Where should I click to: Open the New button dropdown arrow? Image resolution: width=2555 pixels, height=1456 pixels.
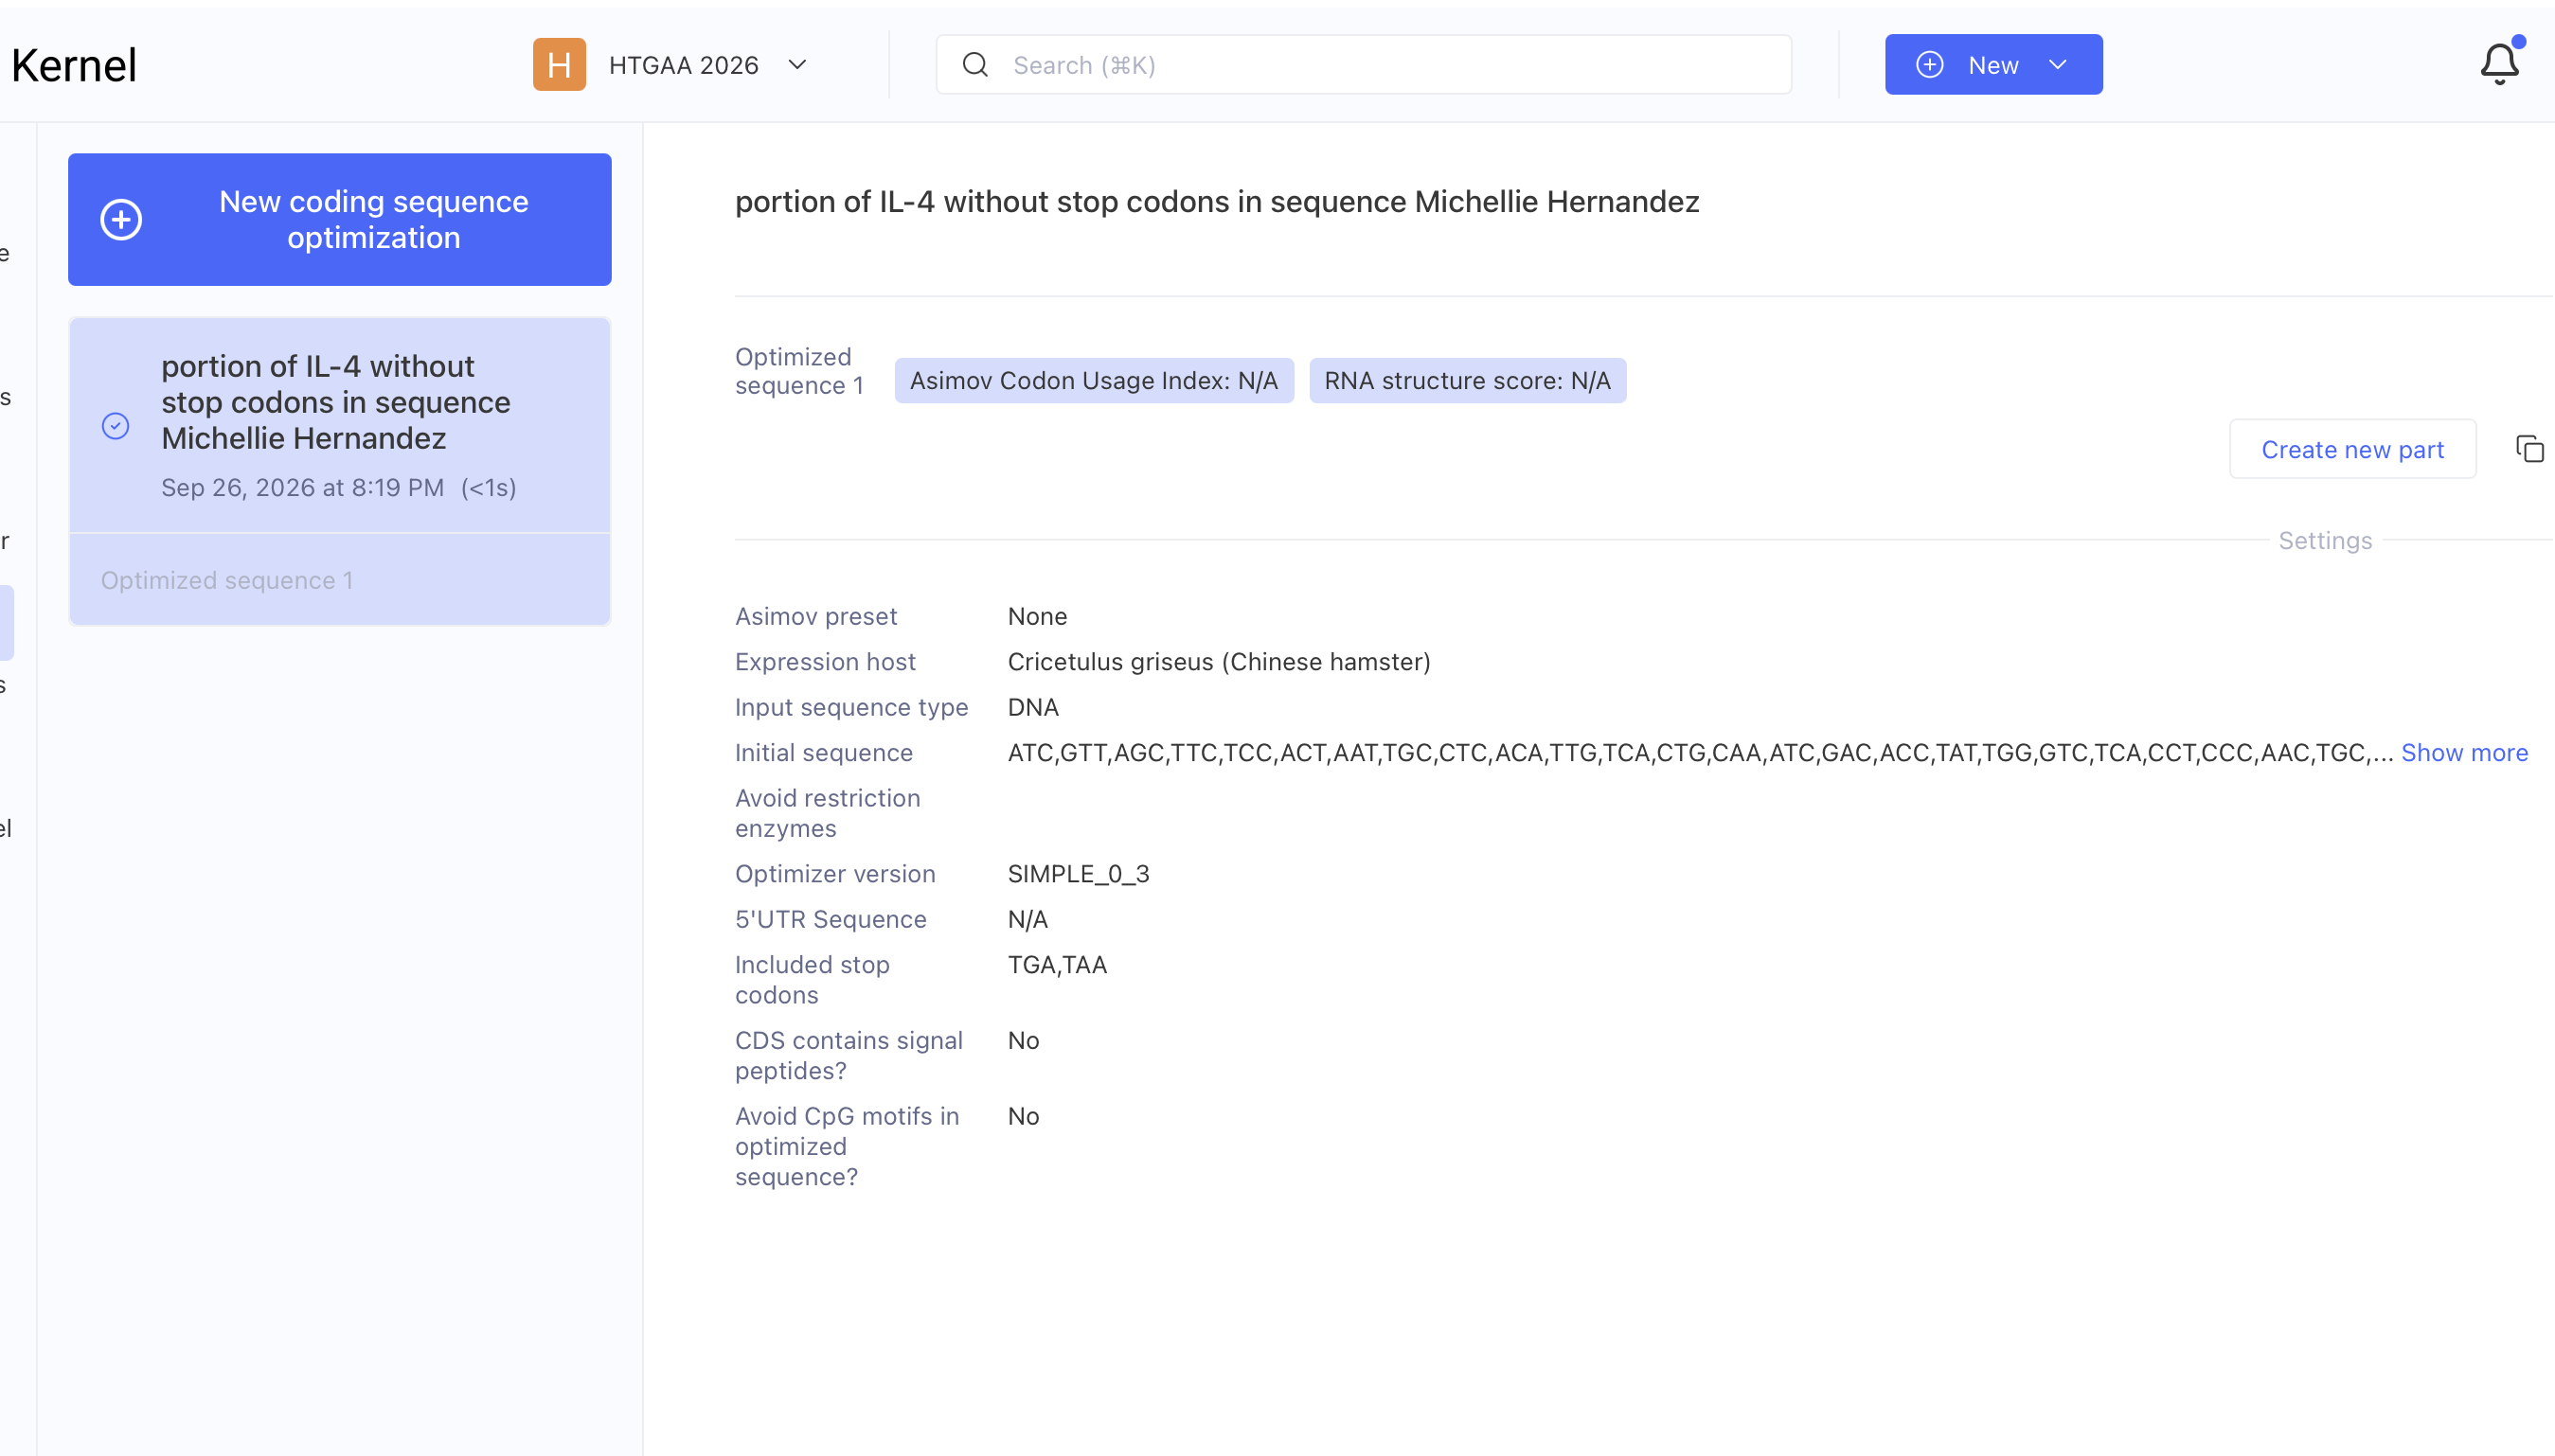pos(2057,65)
